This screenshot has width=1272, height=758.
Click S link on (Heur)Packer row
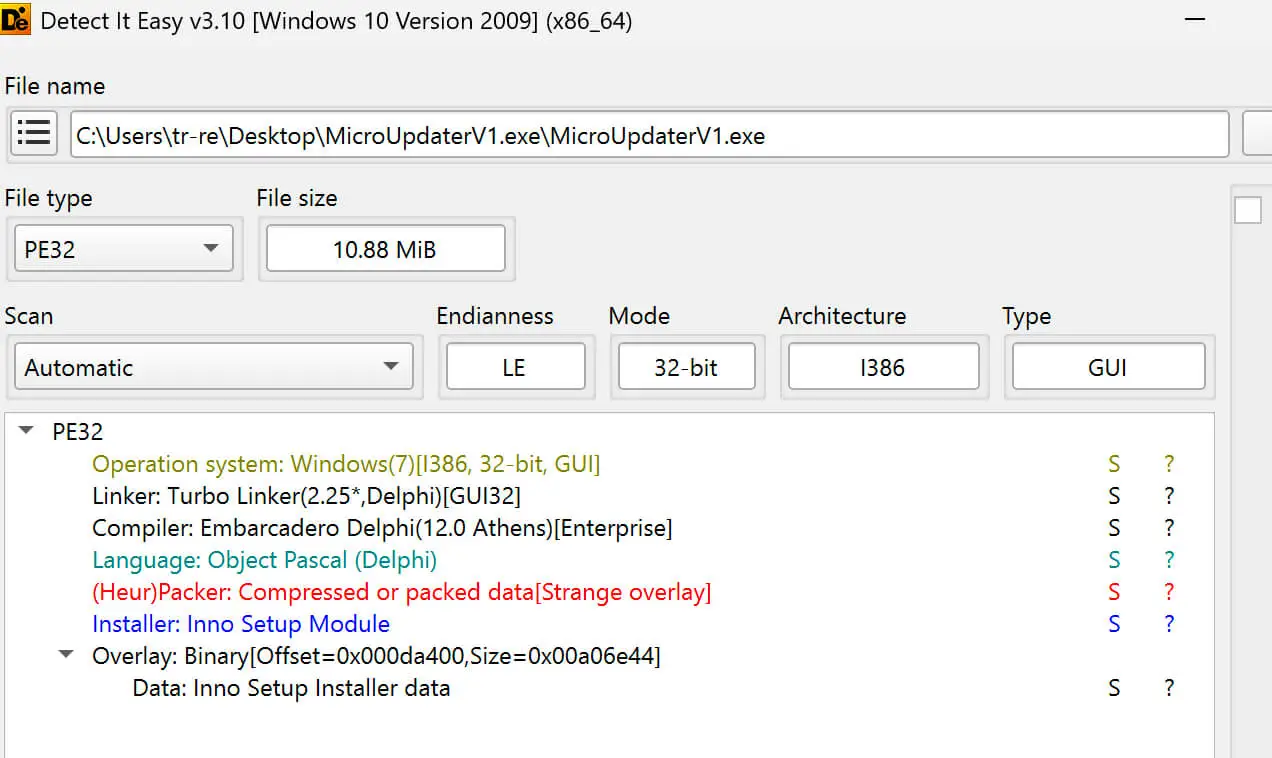click(x=1114, y=592)
